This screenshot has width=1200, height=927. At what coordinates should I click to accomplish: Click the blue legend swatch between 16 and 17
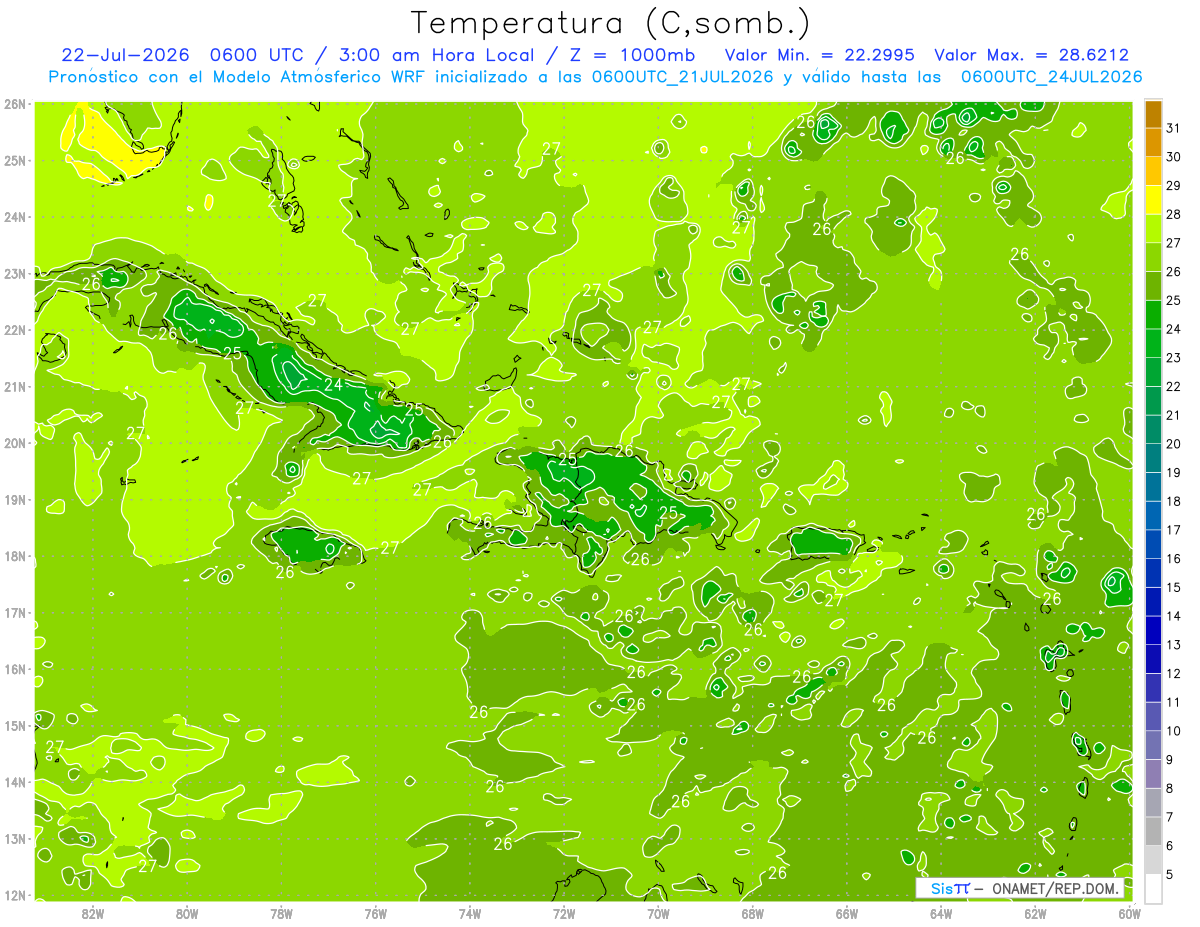coord(1153,544)
